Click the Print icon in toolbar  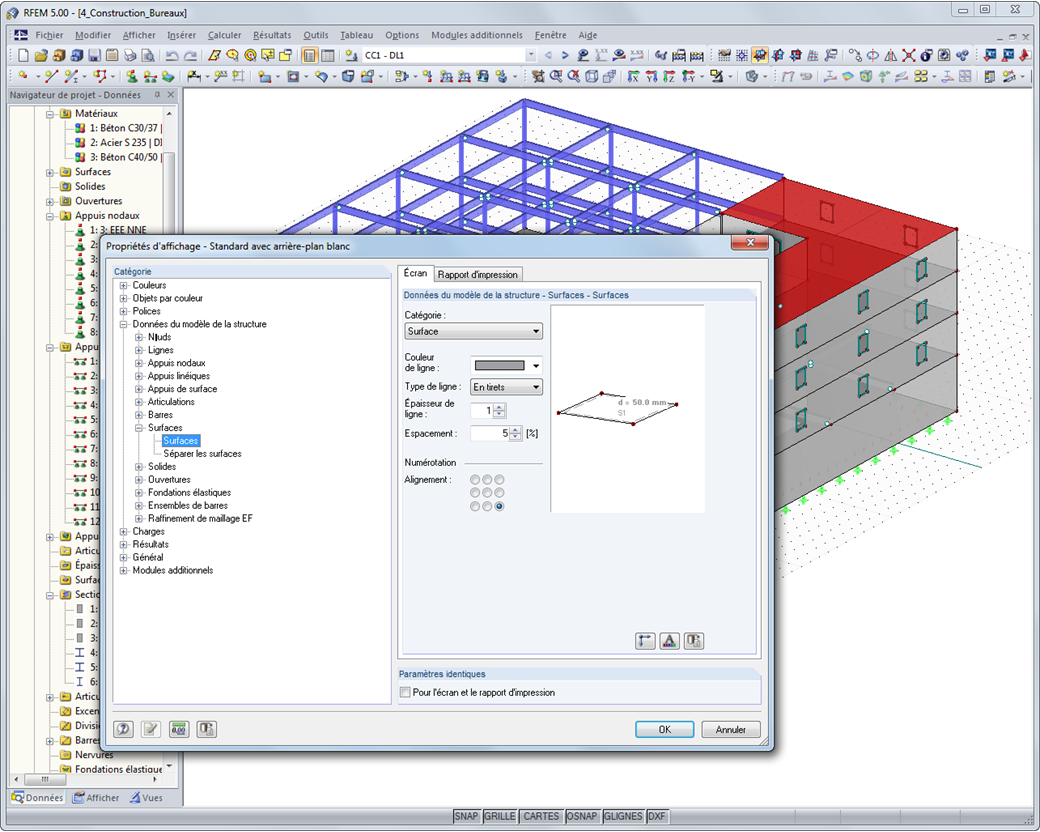coord(131,56)
